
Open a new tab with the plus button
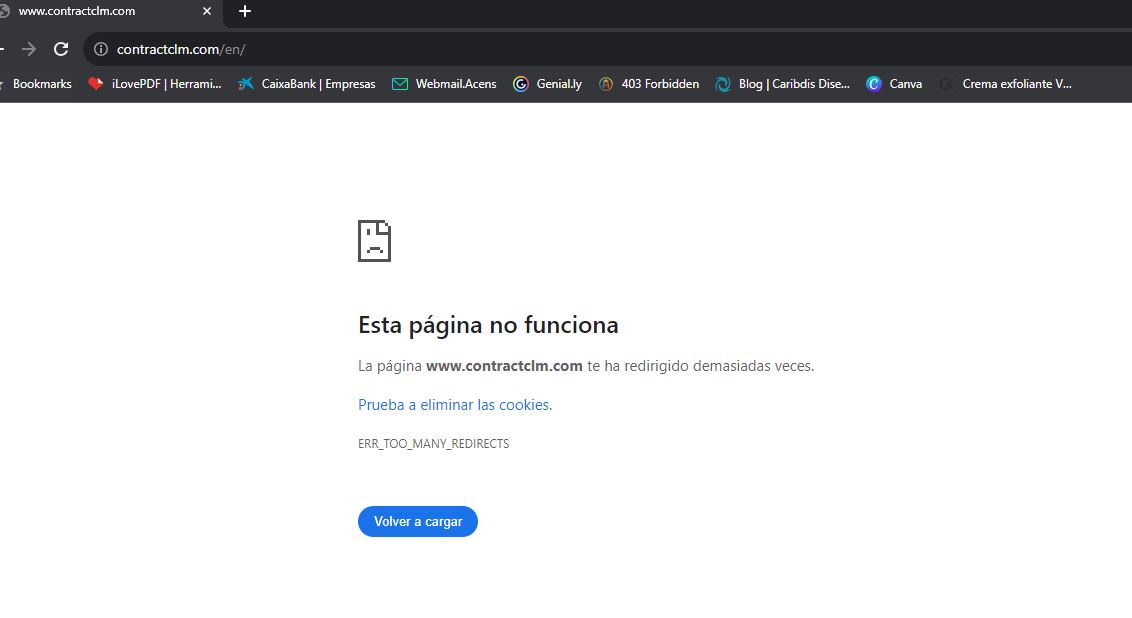[x=245, y=11]
